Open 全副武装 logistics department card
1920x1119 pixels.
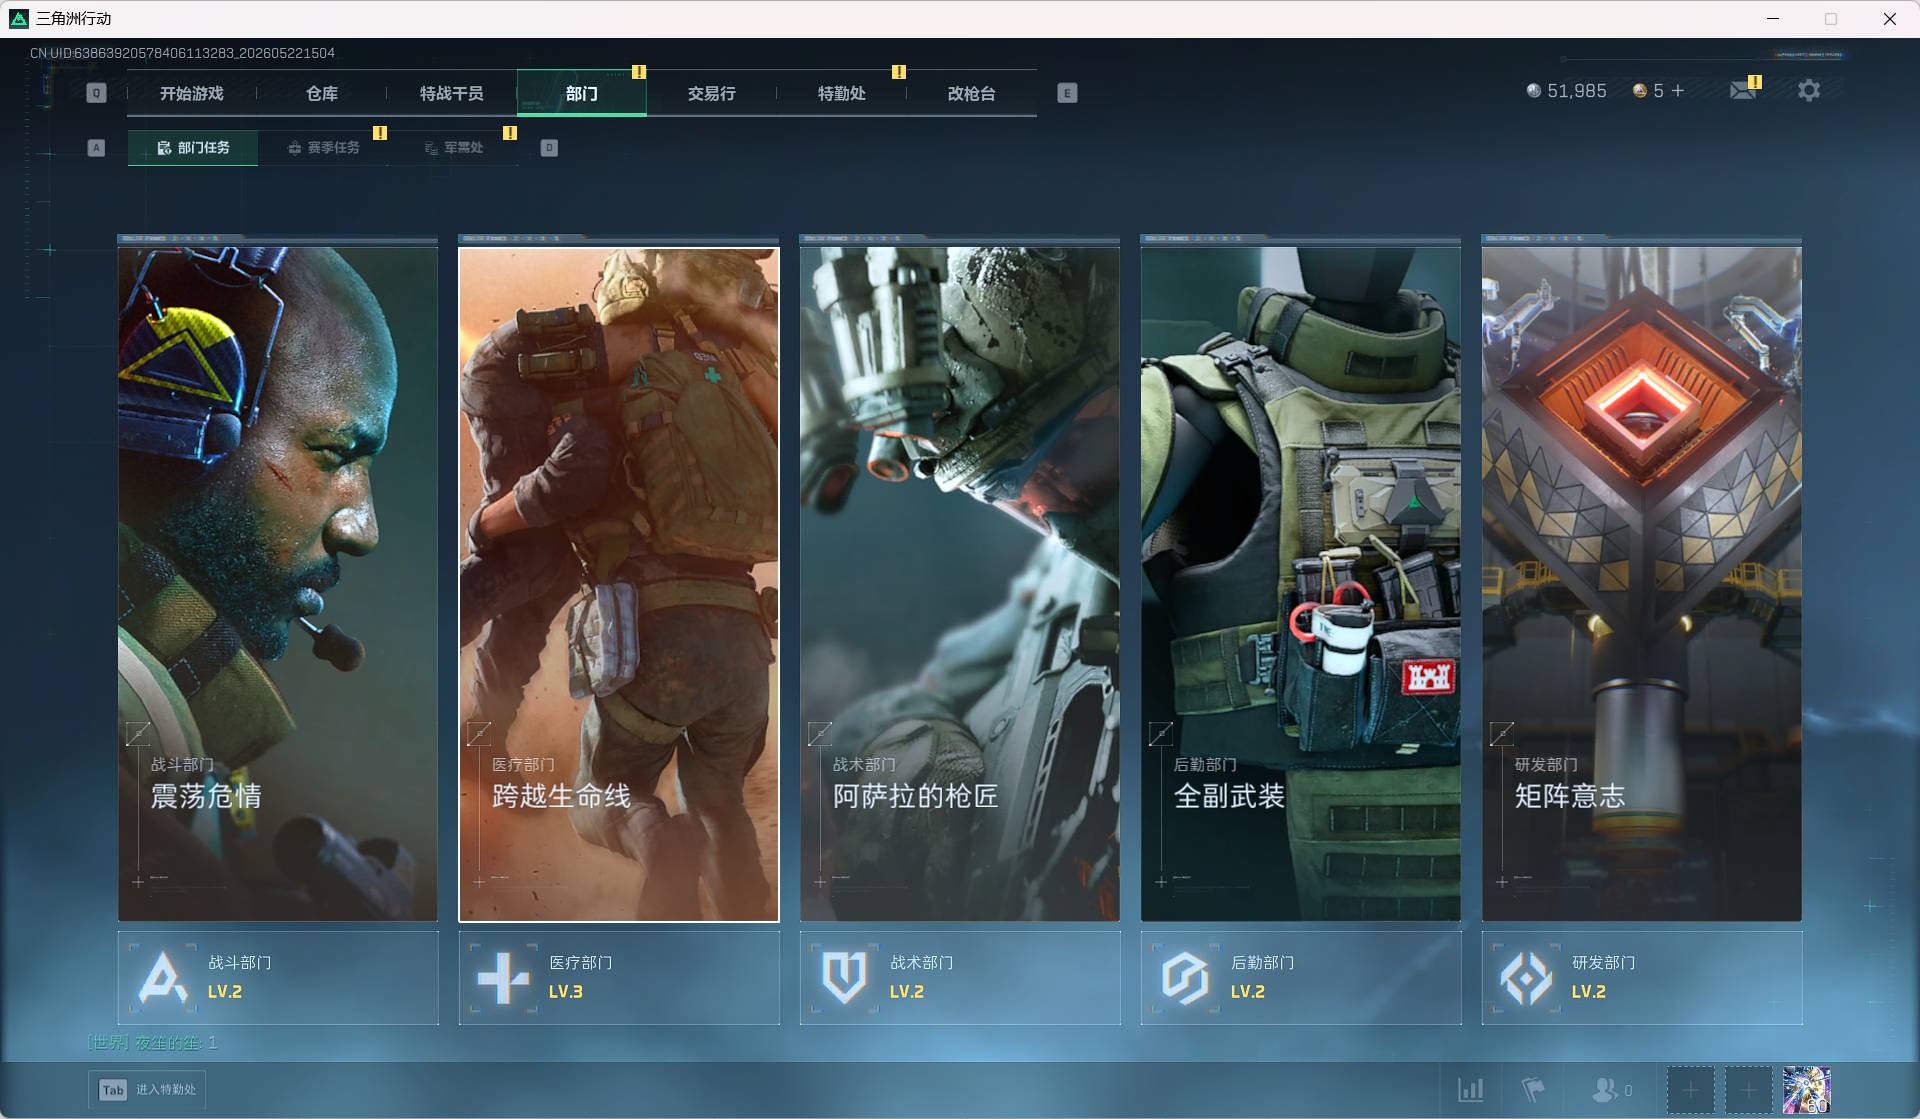click(x=1301, y=584)
